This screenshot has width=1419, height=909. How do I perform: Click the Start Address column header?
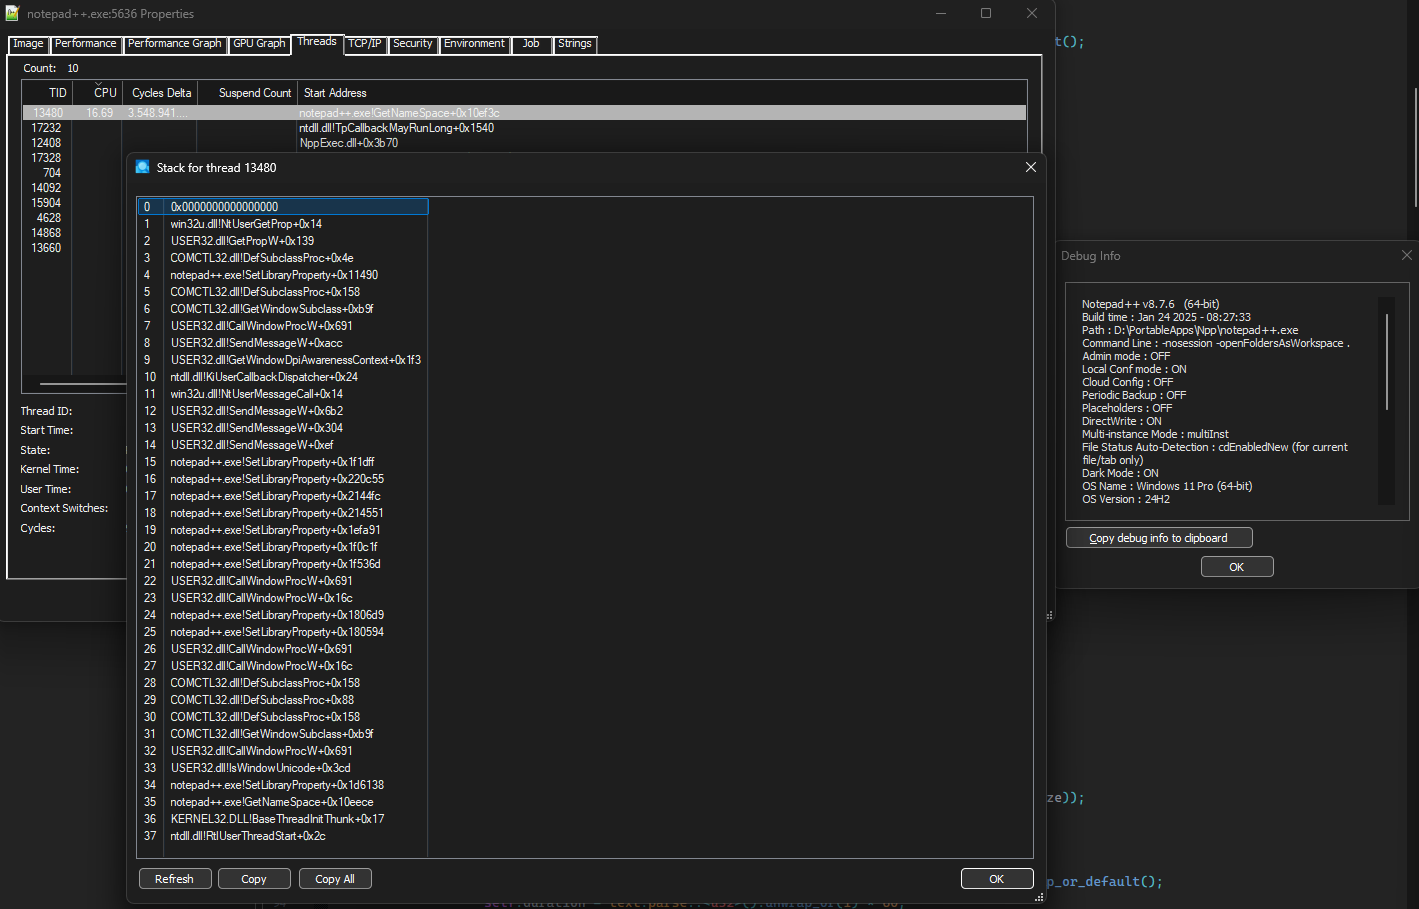pos(662,93)
